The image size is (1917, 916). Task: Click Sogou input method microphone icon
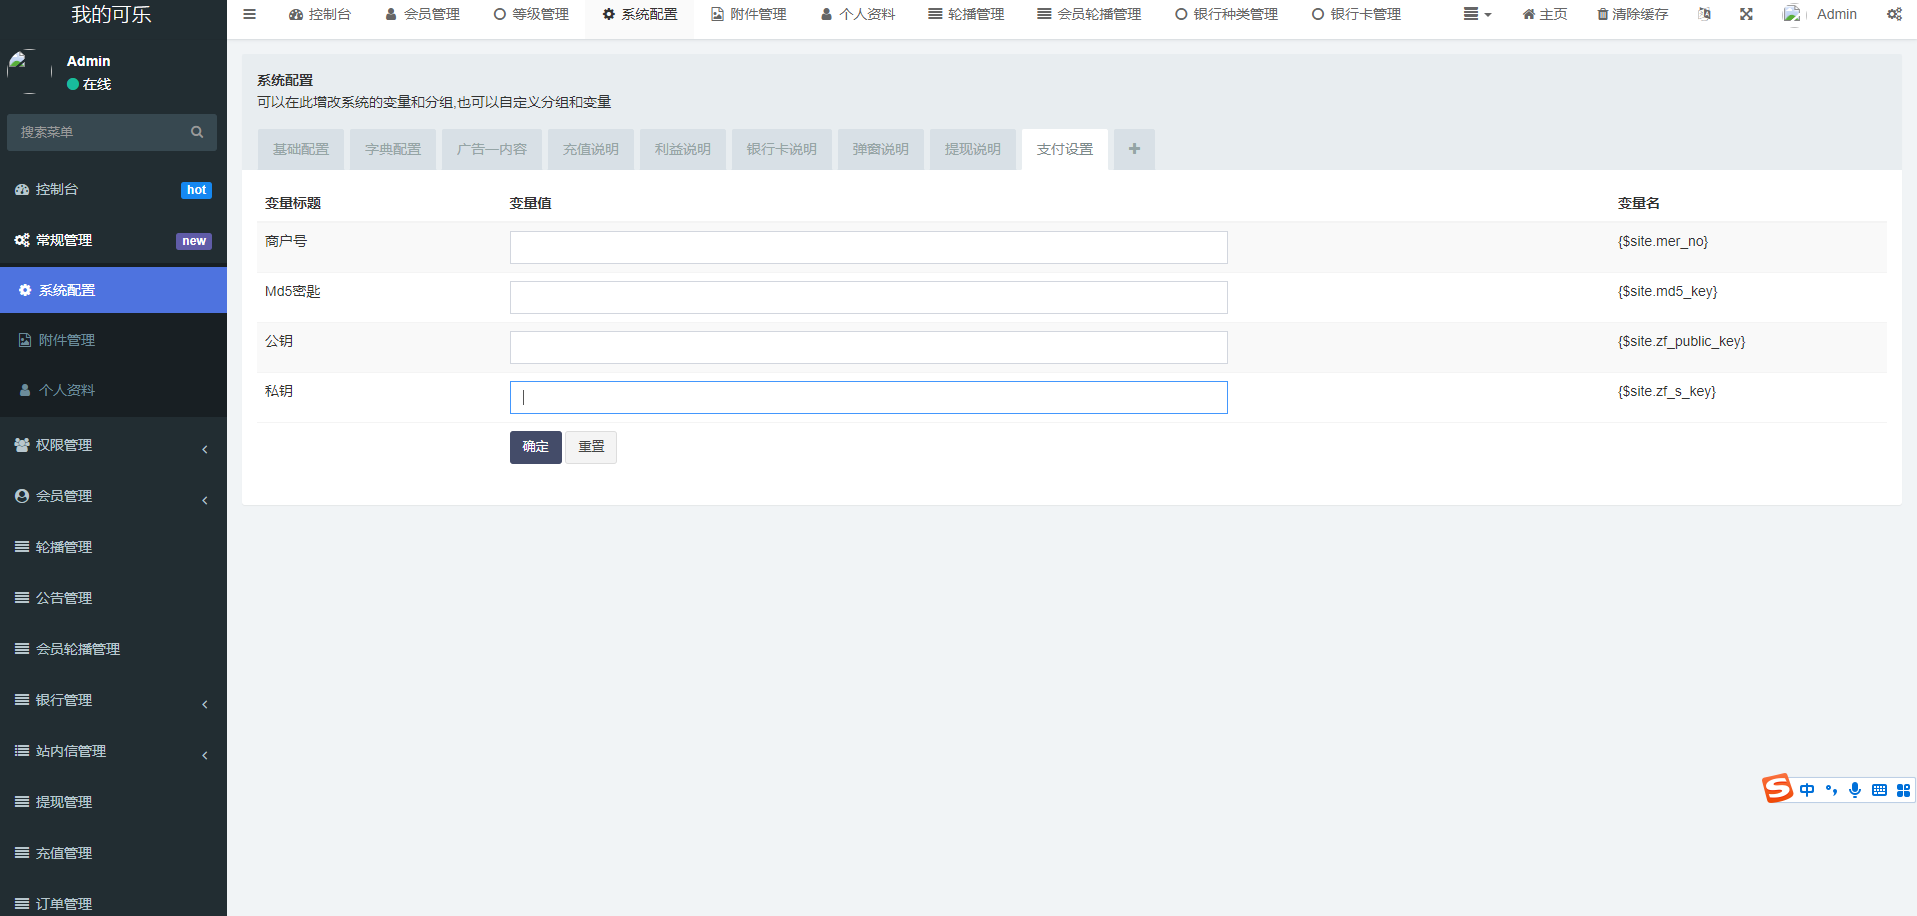1855,790
